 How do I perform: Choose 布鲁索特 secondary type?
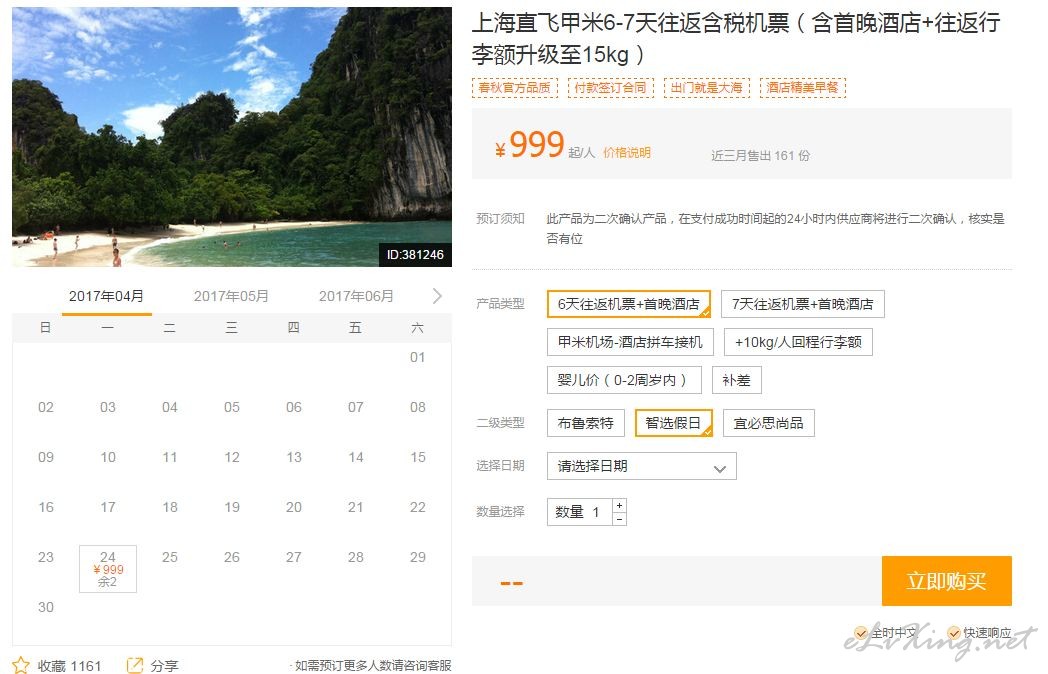tap(585, 423)
